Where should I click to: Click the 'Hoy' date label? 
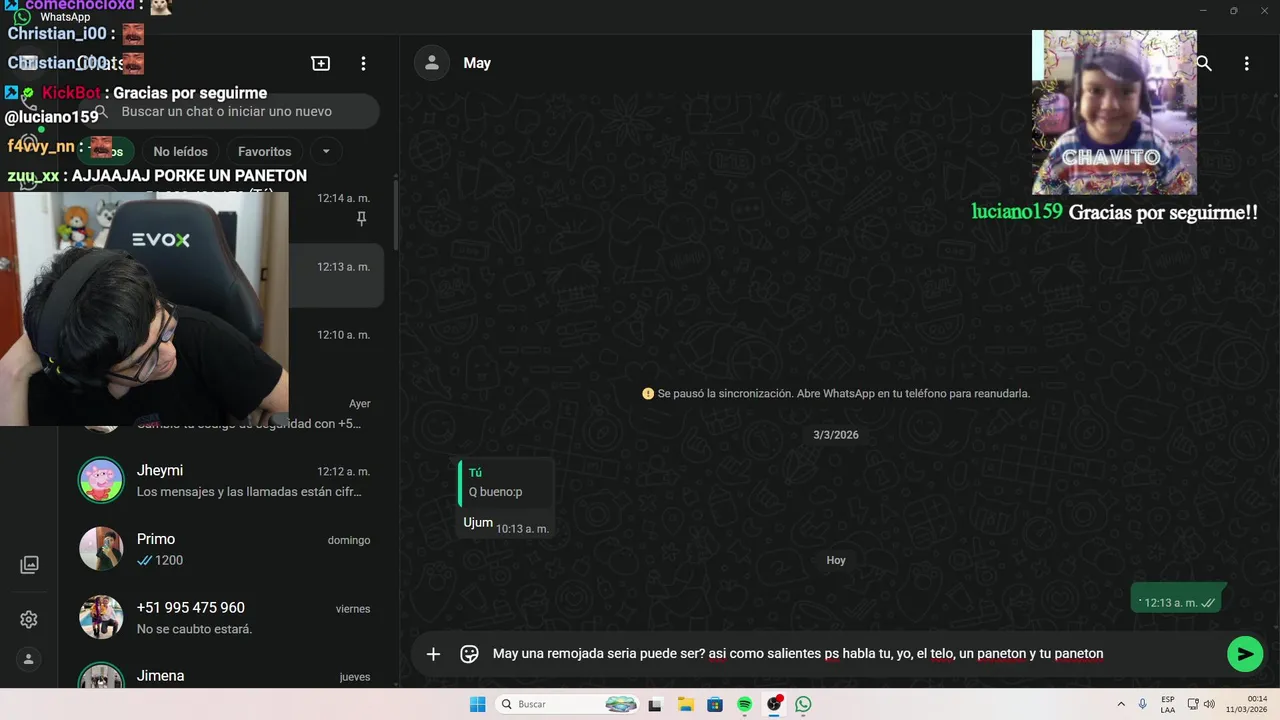click(x=836, y=560)
